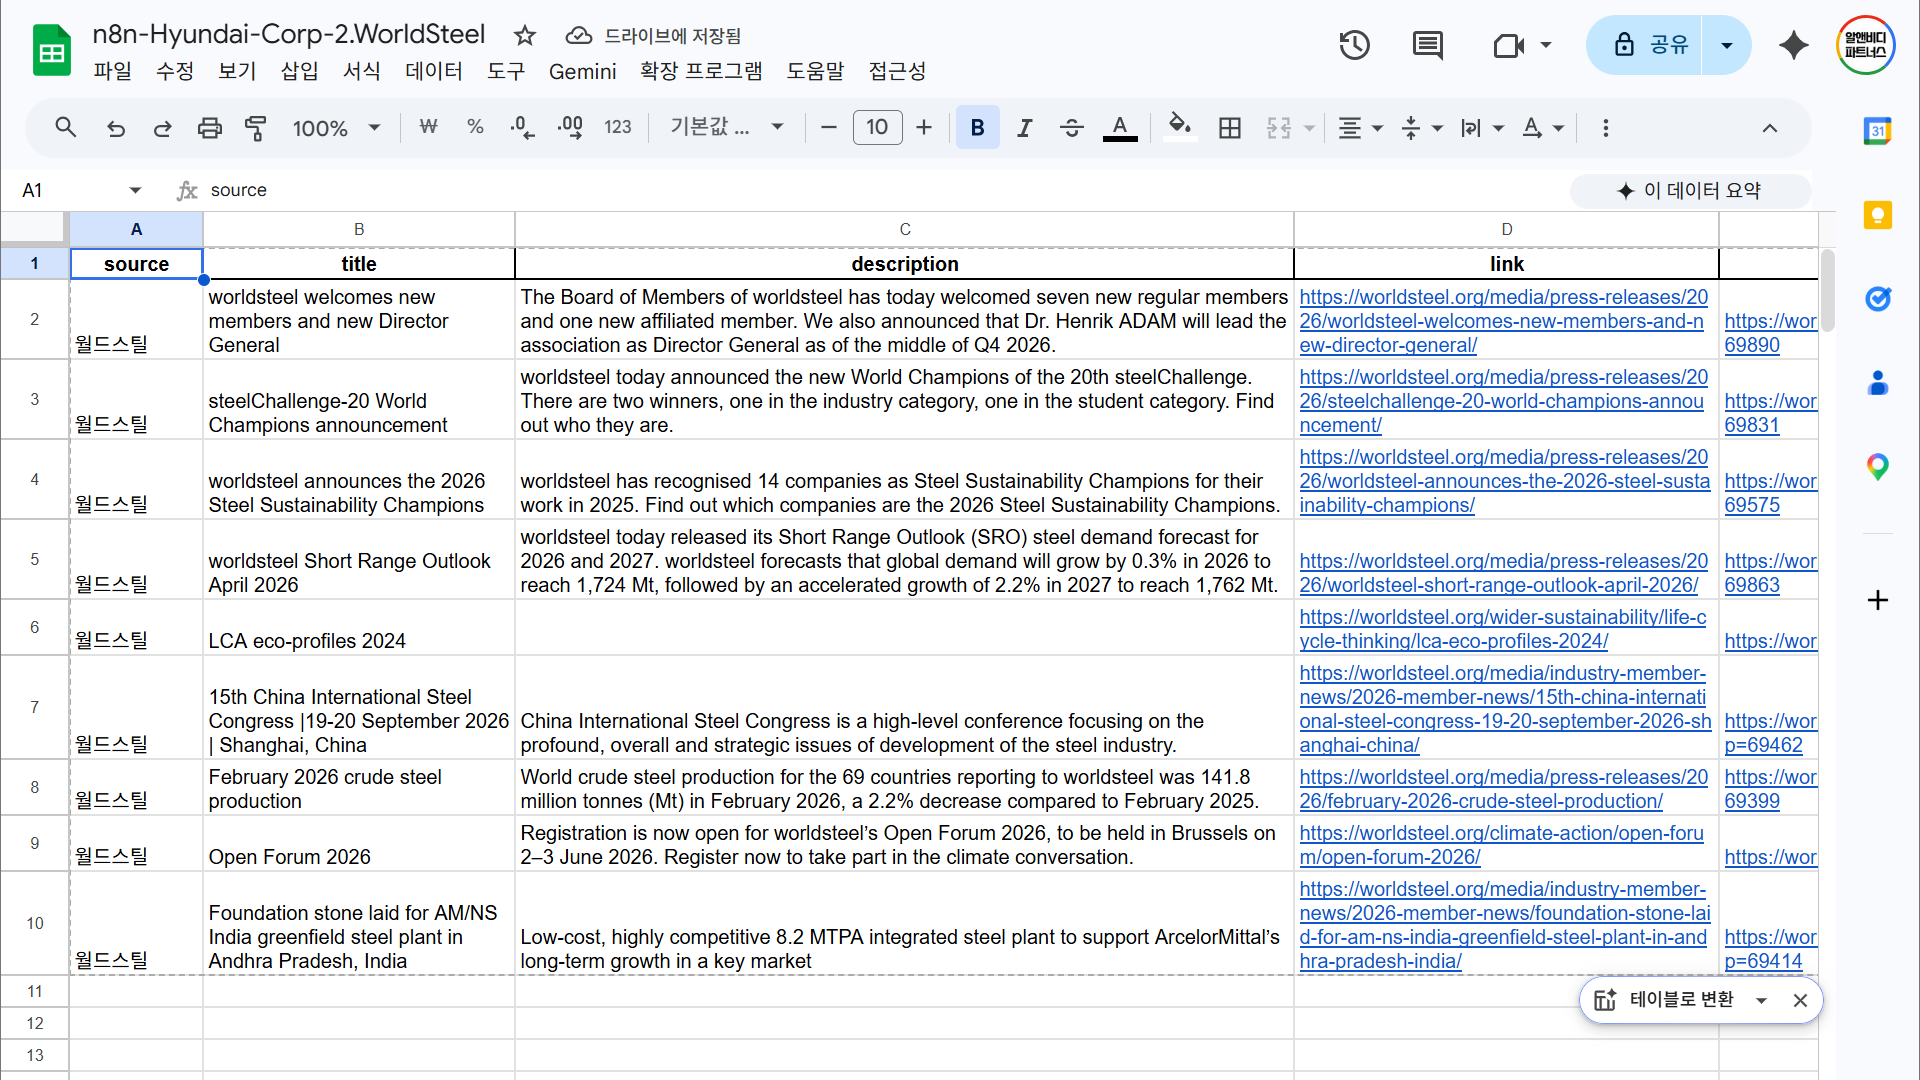Click the borders grid icon
The height and width of the screenshot is (1080, 1920).
tap(1230, 128)
